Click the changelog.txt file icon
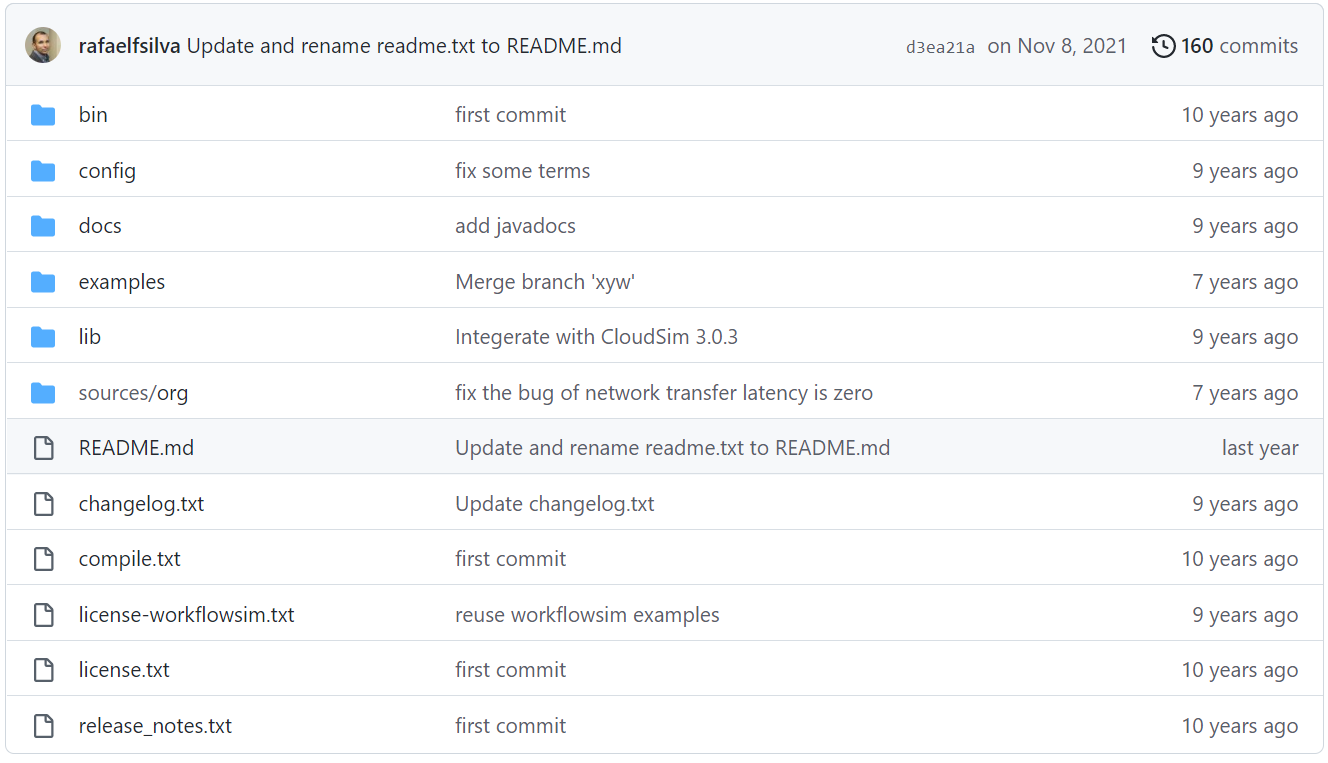 (43, 504)
